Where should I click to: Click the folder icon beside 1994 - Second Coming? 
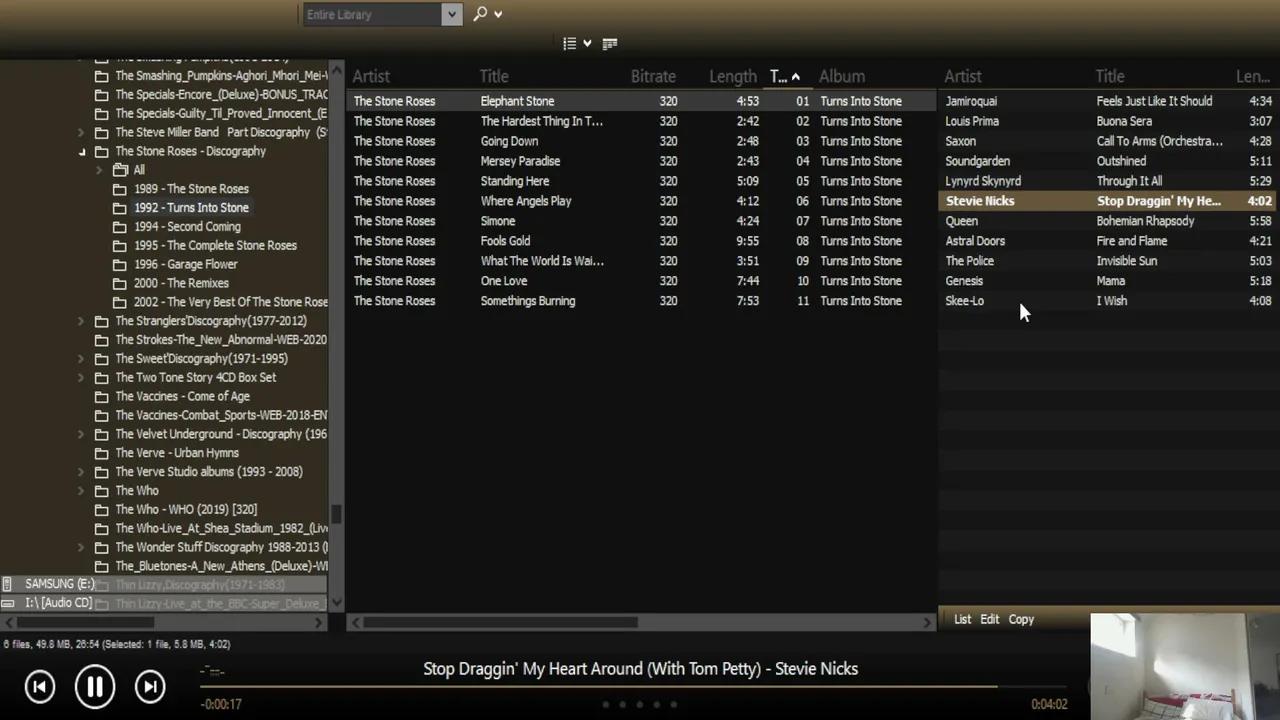pos(120,227)
